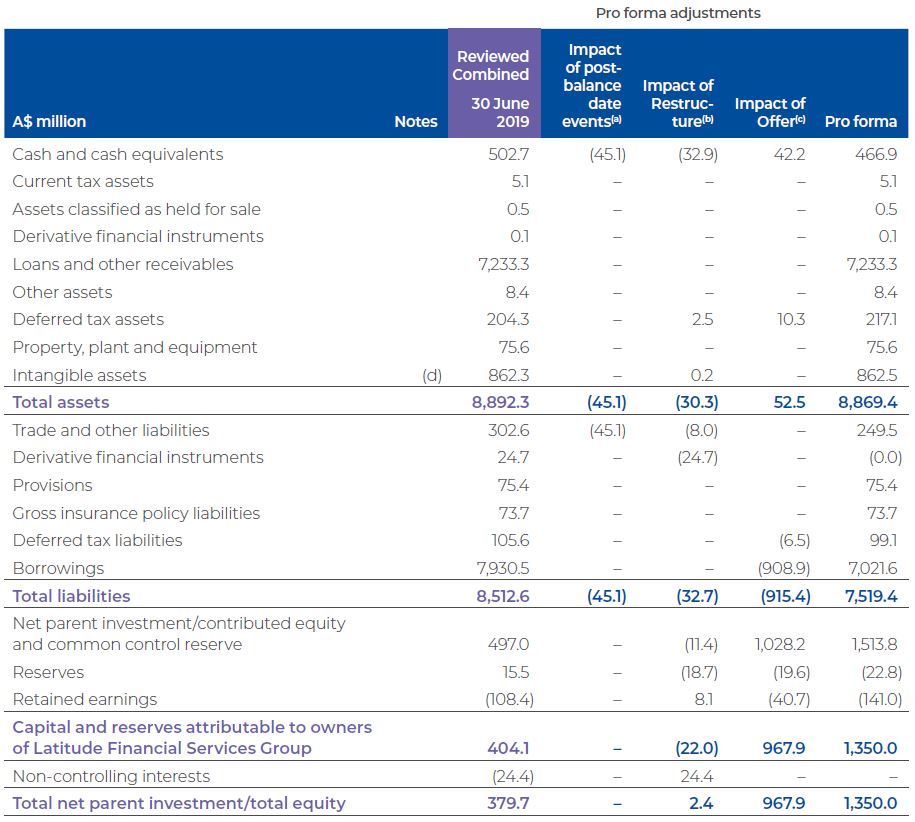Click the 'A$ million' header label
This screenshot has width=915, height=822.
click(x=49, y=121)
